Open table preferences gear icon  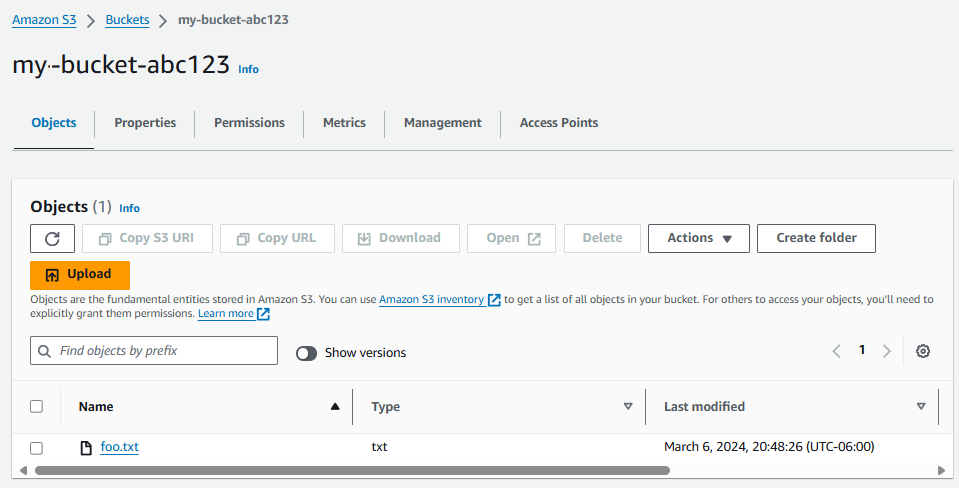923,351
